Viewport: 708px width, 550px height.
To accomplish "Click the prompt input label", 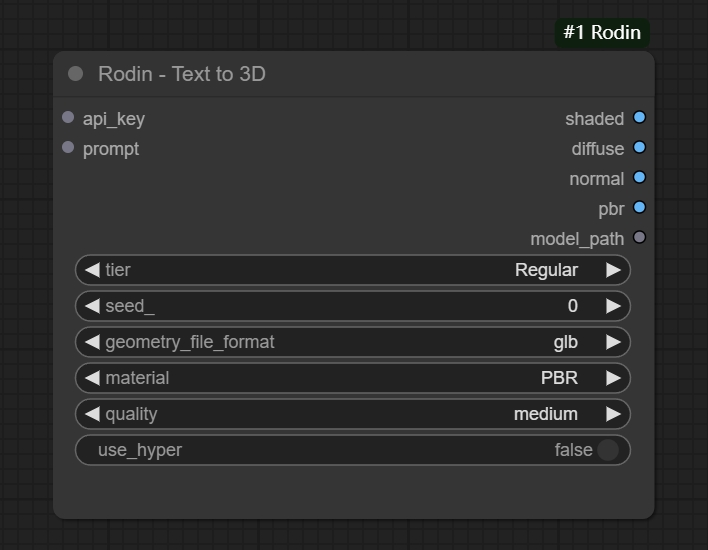I will point(111,149).
